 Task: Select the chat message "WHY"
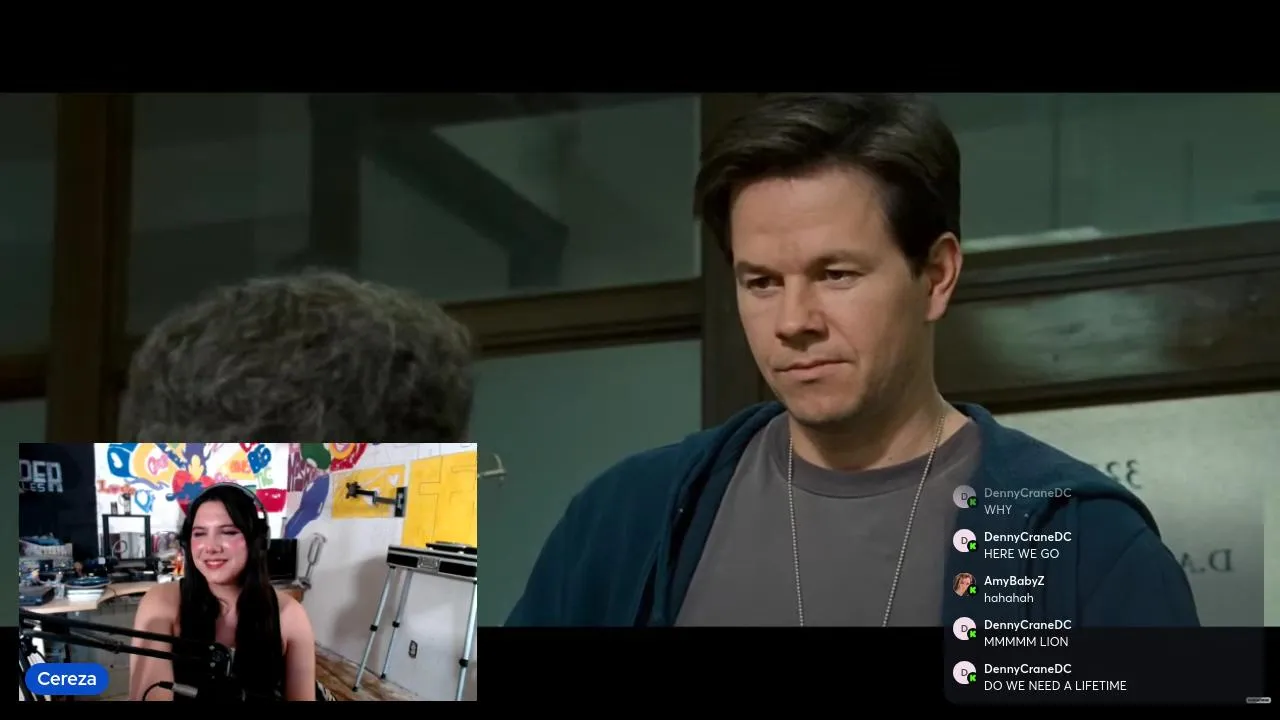click(998, 510)
